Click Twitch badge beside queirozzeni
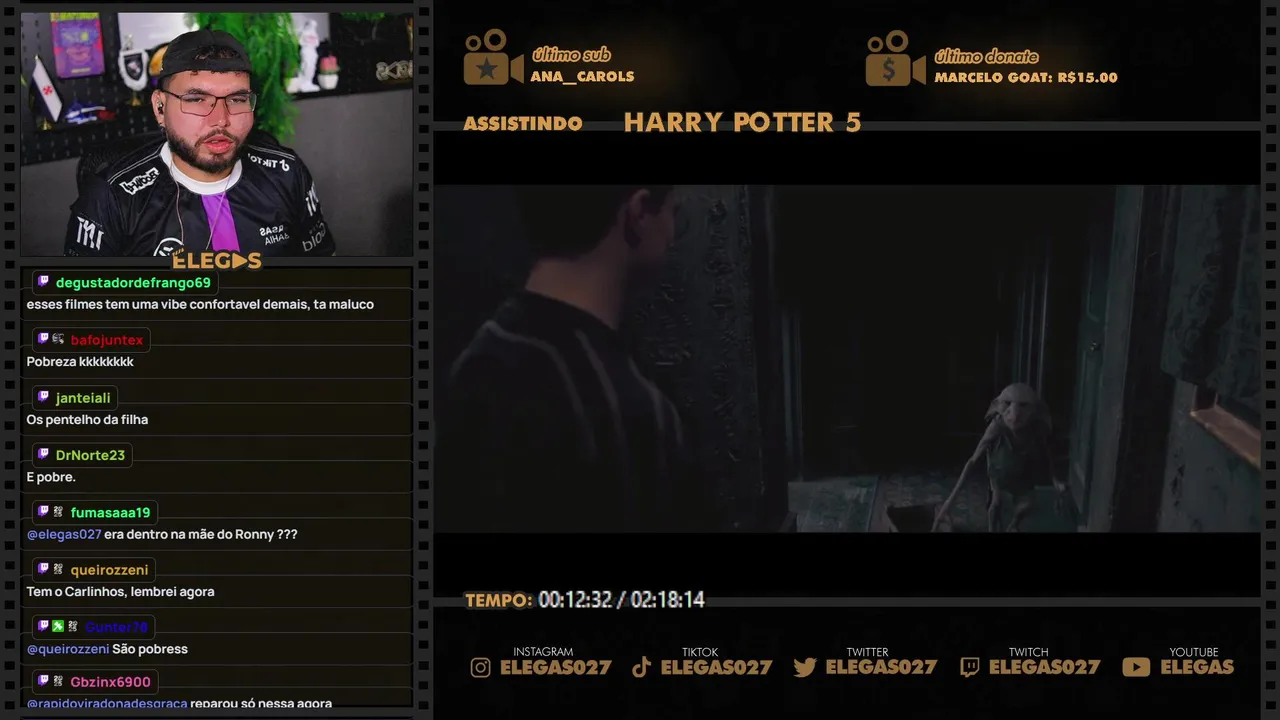 pyautogui.click(x=43, y=569)
